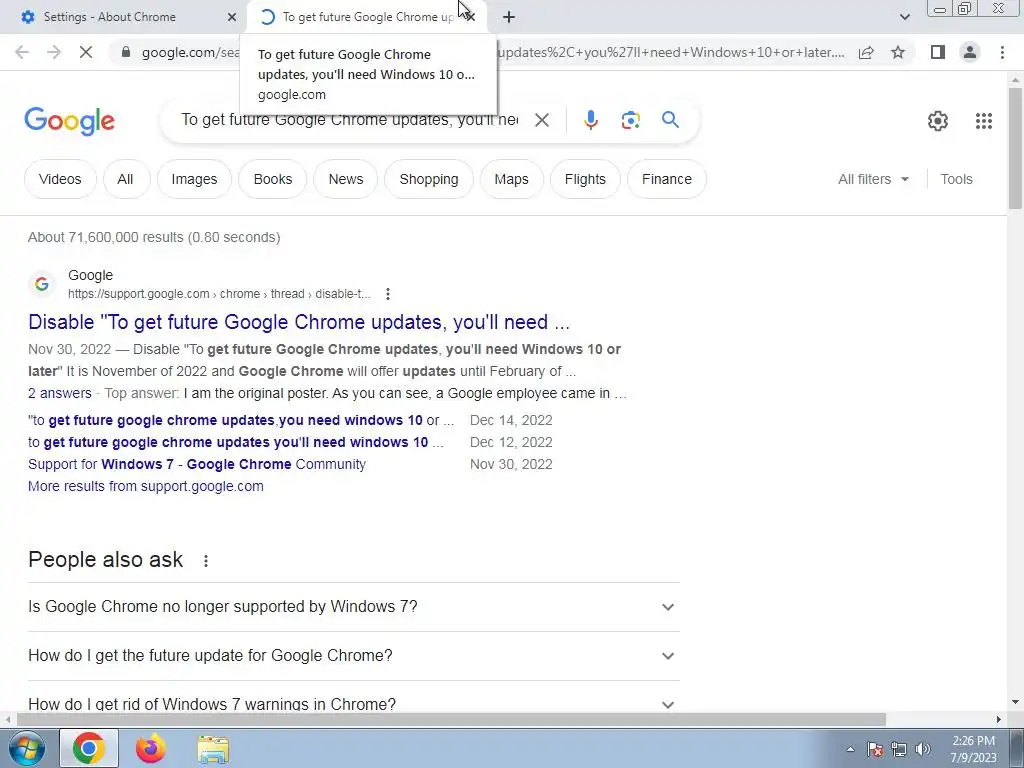Open Chrome's three-dot menu
The width and height of the screenshot is (1024, 768).
click(x=1002, y=52)
